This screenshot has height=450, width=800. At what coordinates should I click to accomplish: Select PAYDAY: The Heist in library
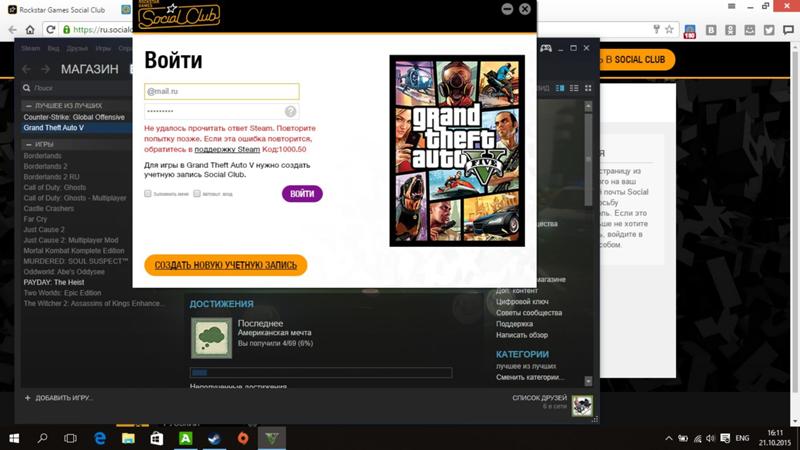tap(54, 282)
